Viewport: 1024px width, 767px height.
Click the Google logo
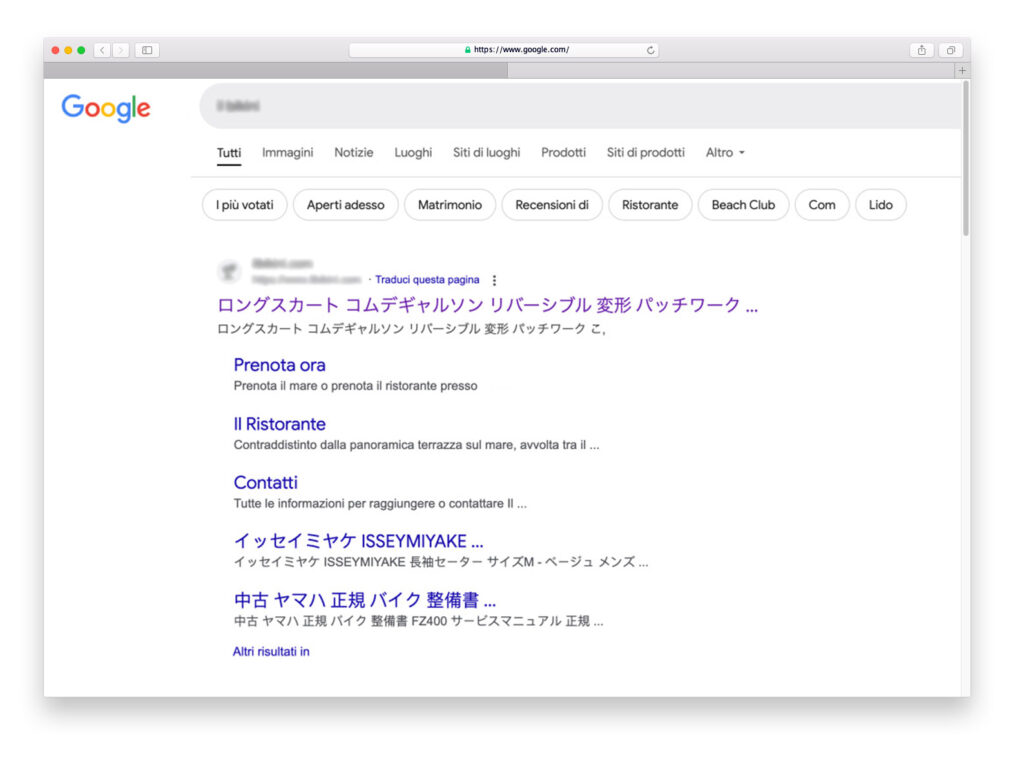[106, 108]
